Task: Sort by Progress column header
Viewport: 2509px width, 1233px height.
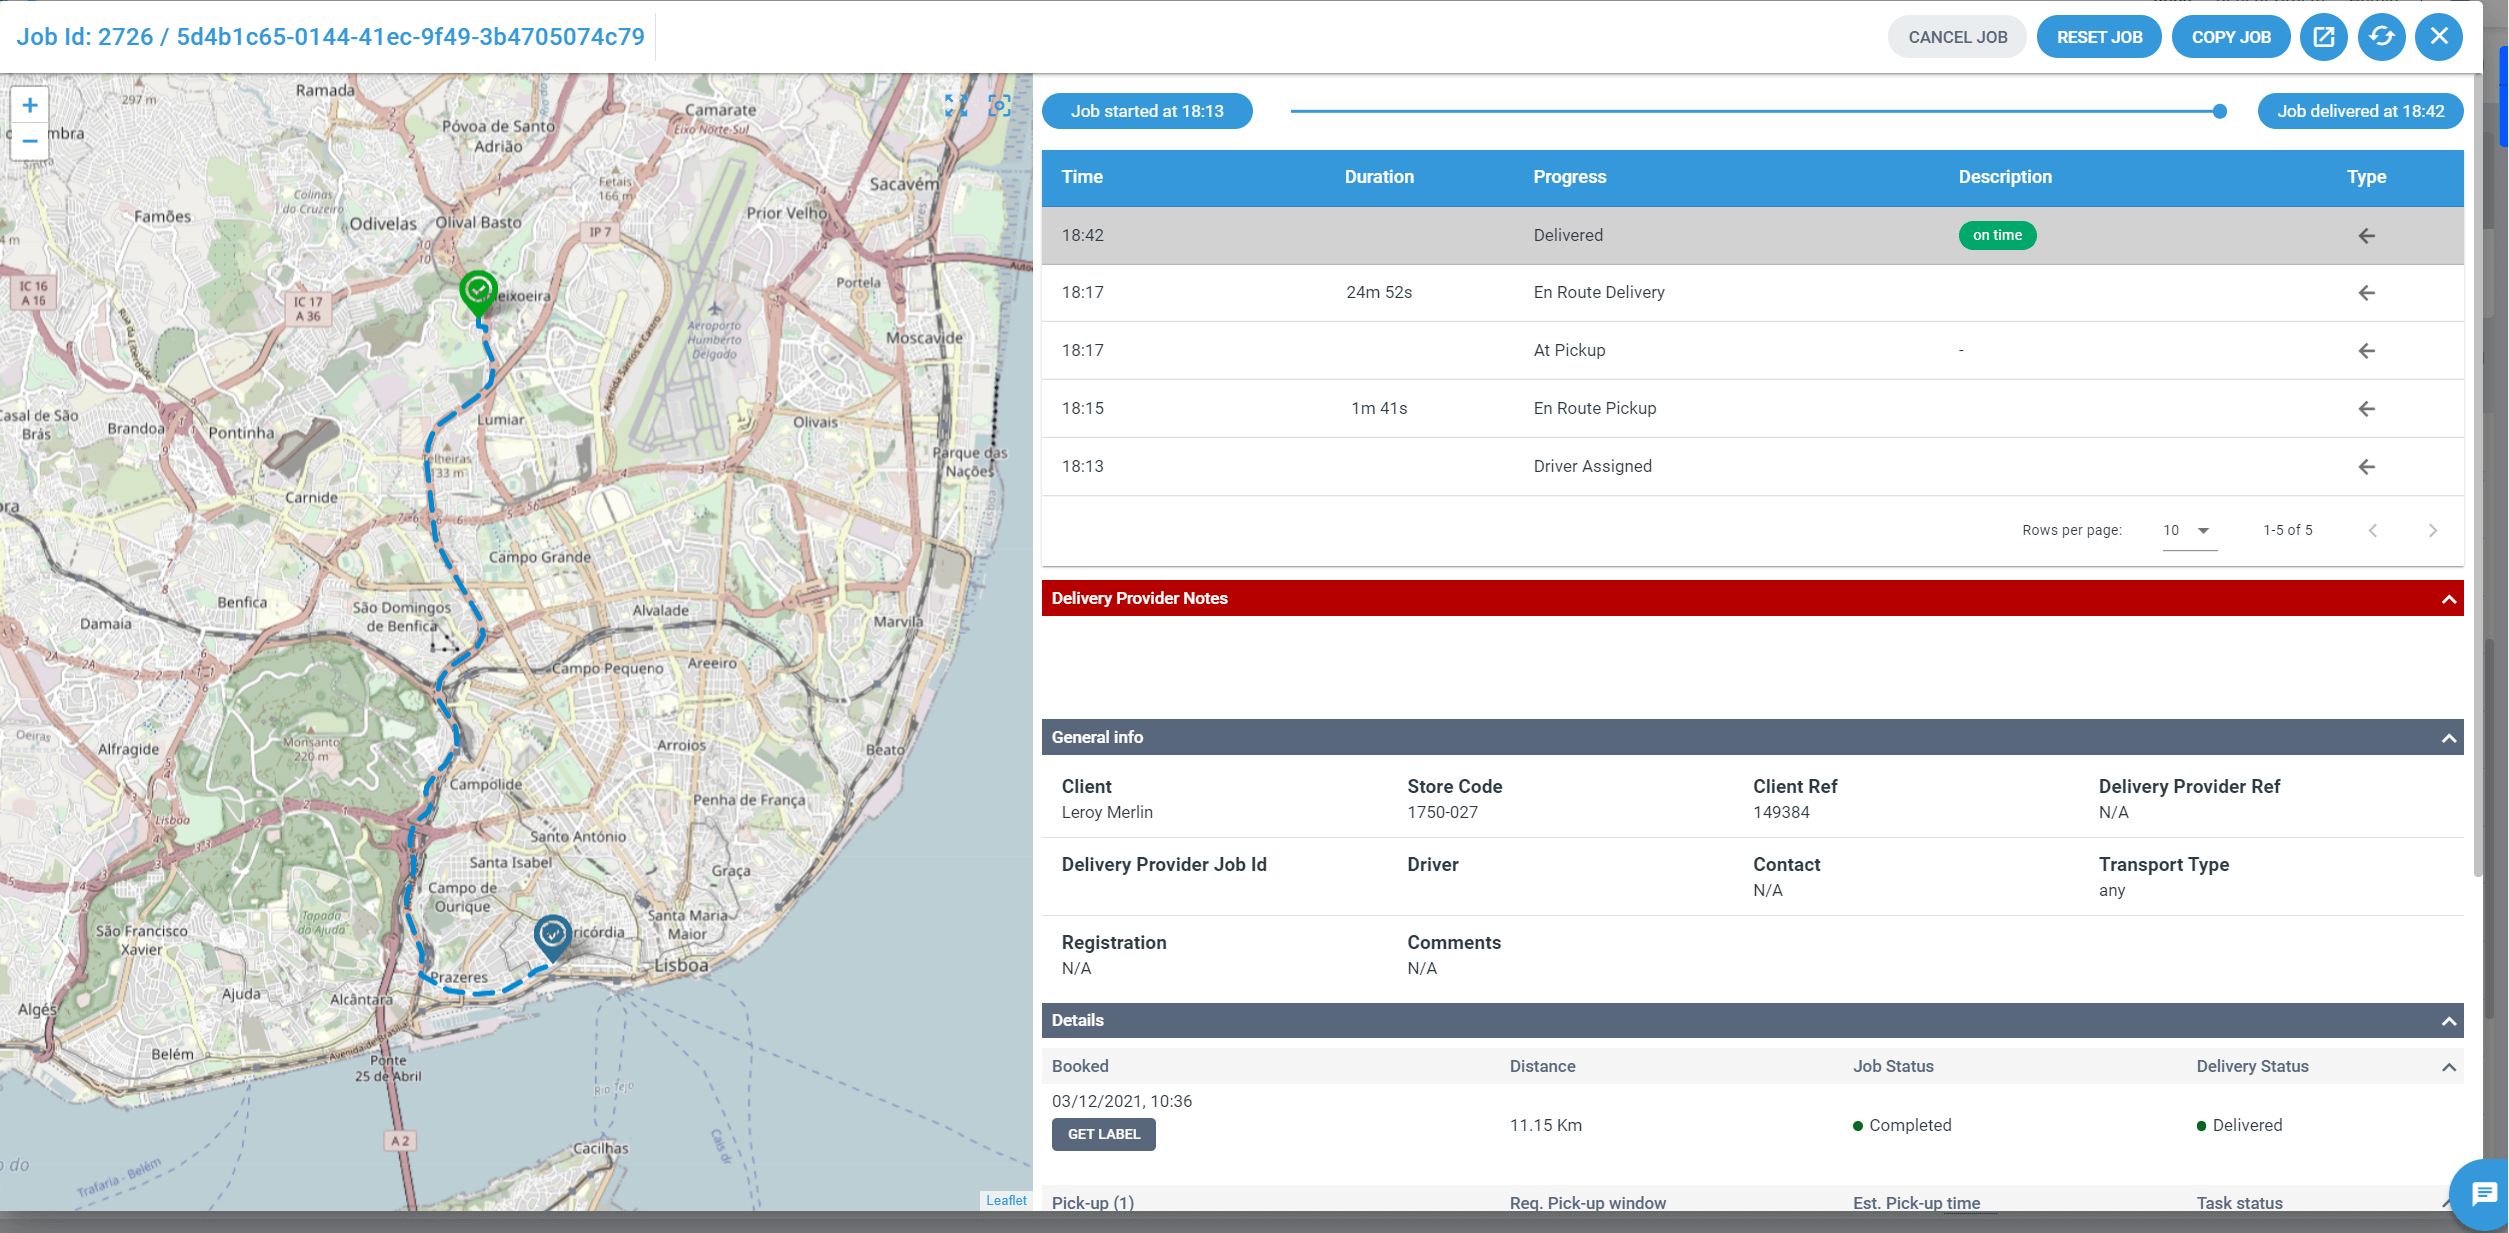Action: [x=1569, y=177]
